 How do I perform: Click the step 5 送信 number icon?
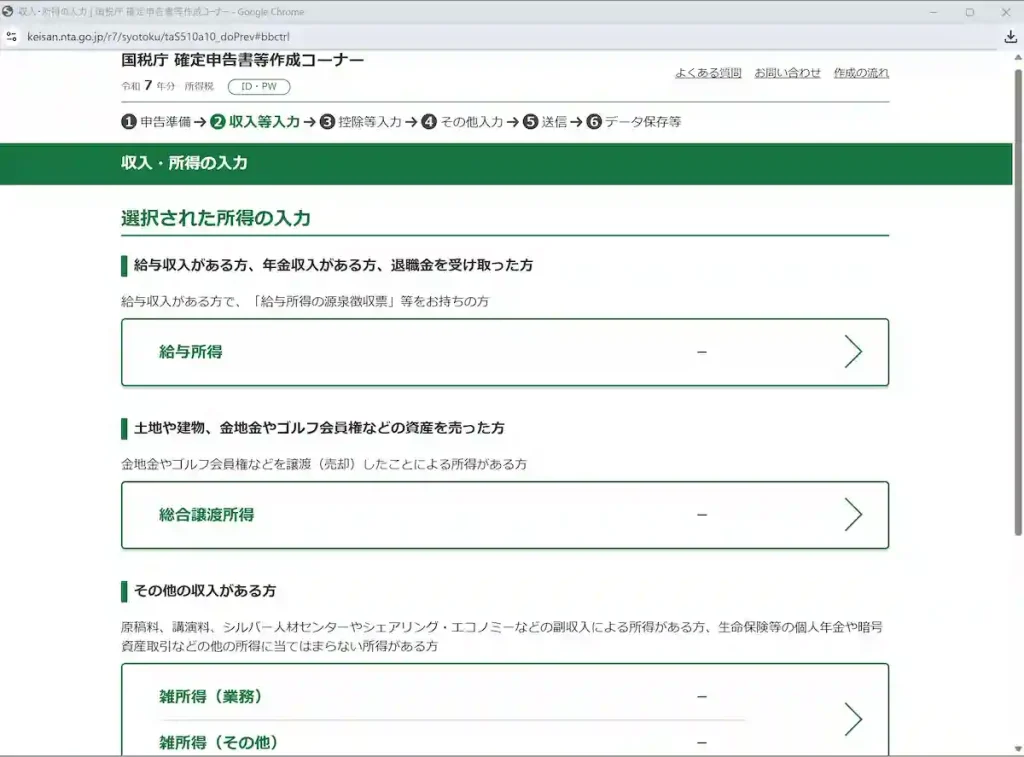point(531,122)
